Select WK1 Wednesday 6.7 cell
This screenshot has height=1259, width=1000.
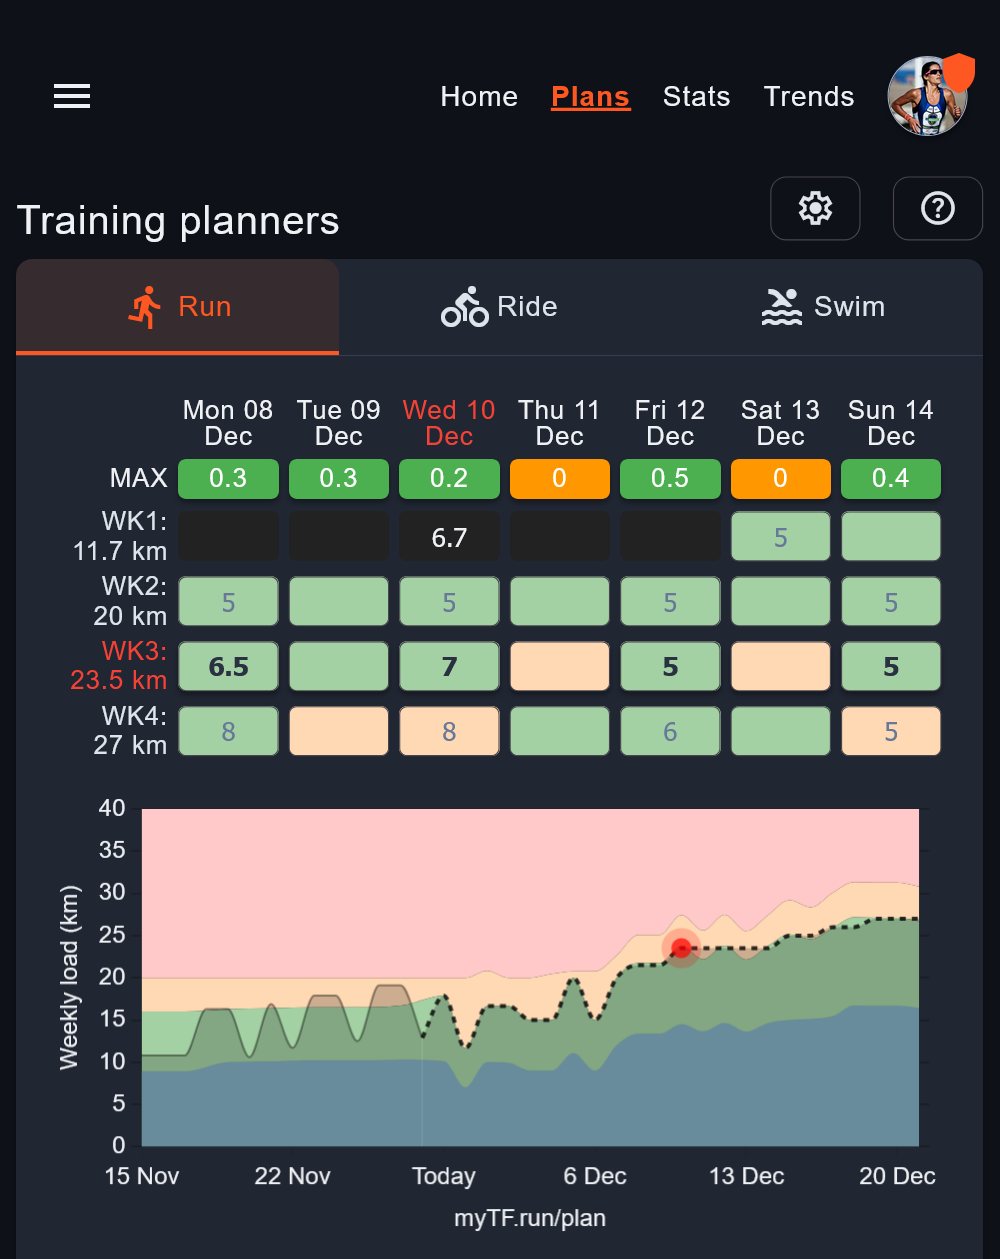click(x=449, y=537)
